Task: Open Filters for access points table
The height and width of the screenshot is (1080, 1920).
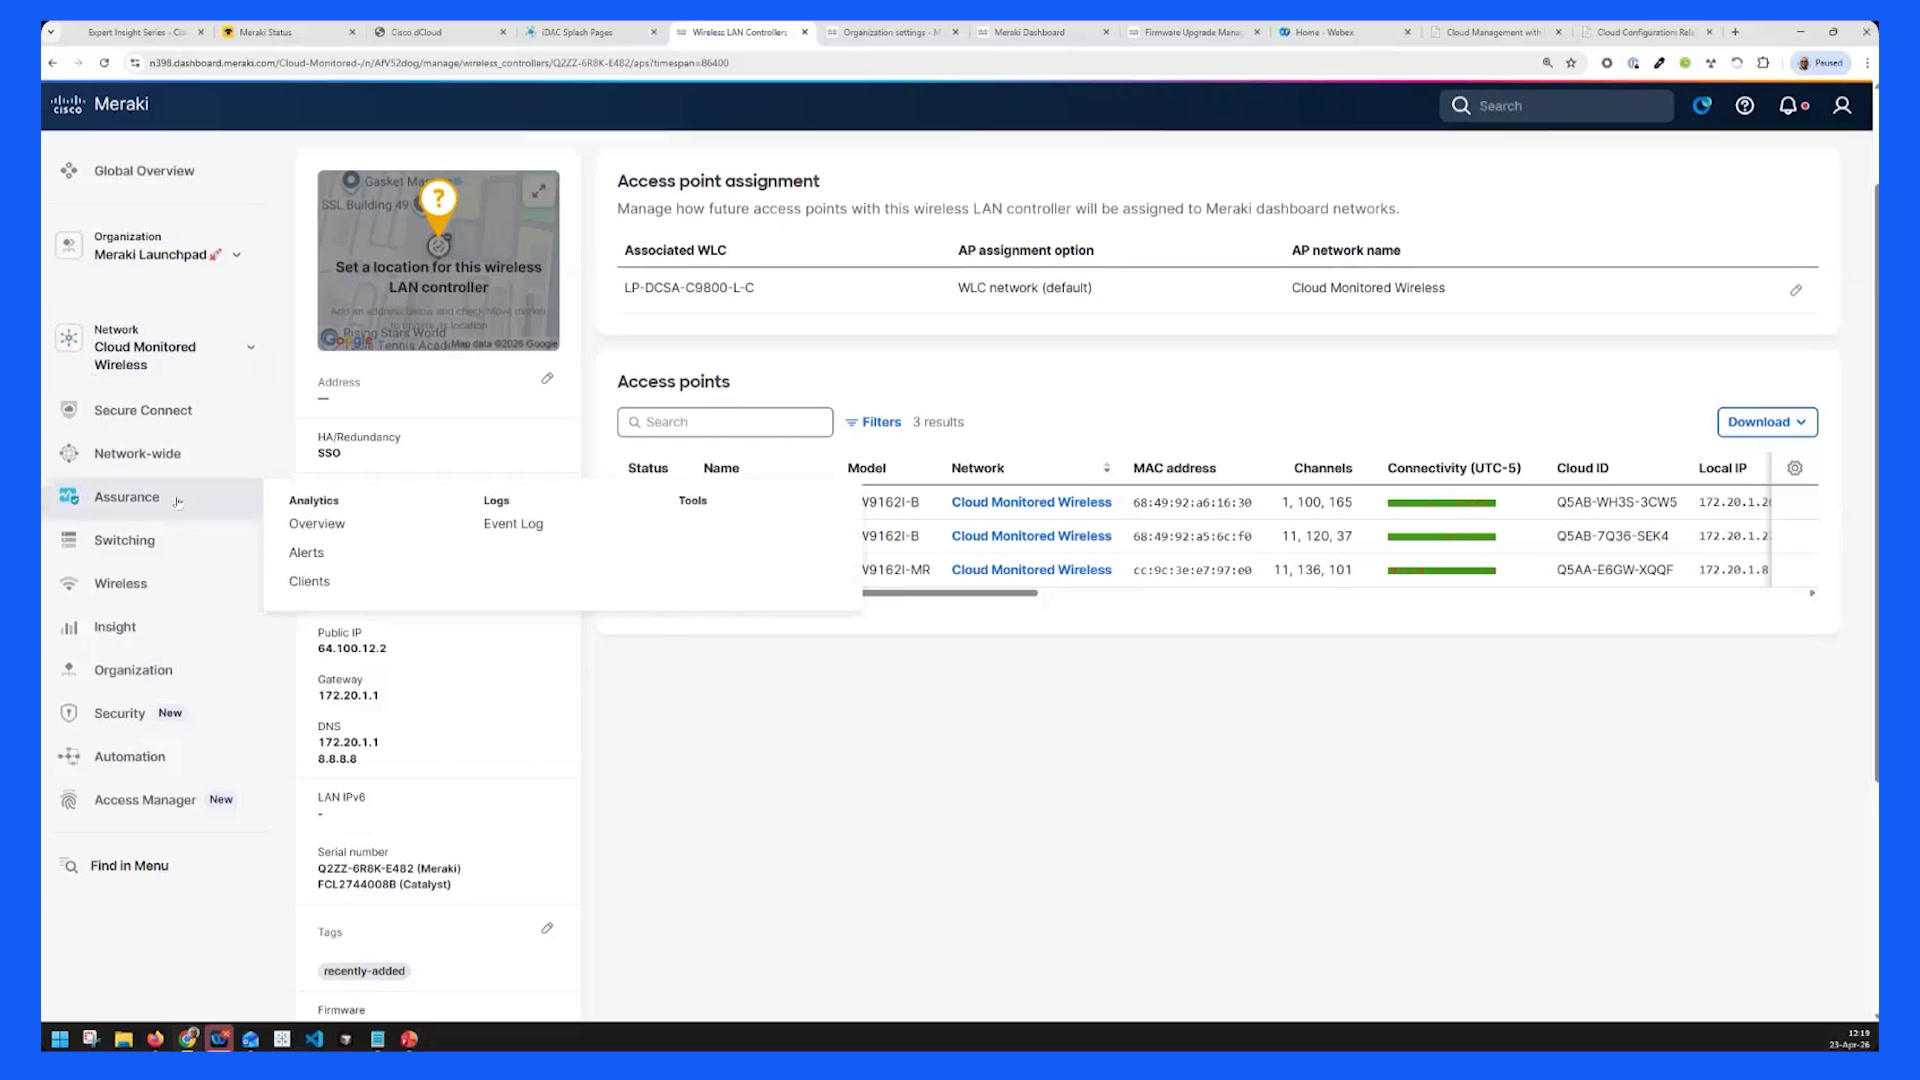Action: pos(873,422)
